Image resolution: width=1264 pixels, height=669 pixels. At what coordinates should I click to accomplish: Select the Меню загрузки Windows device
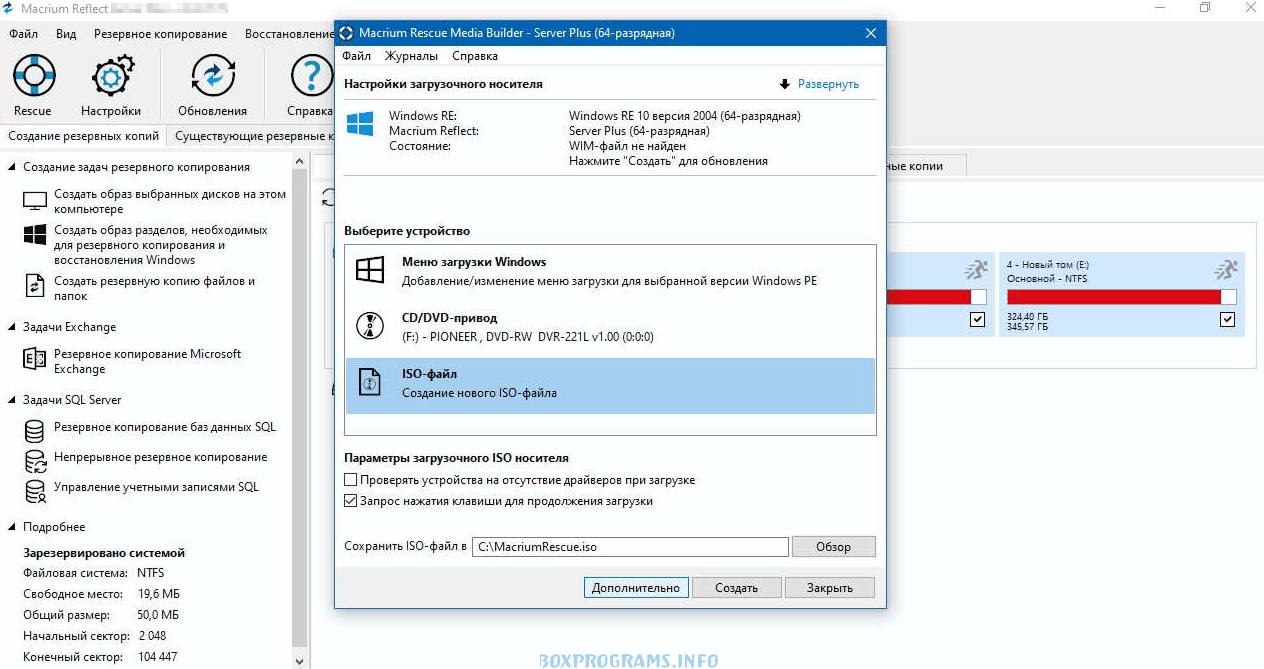(x=610, y=272)
